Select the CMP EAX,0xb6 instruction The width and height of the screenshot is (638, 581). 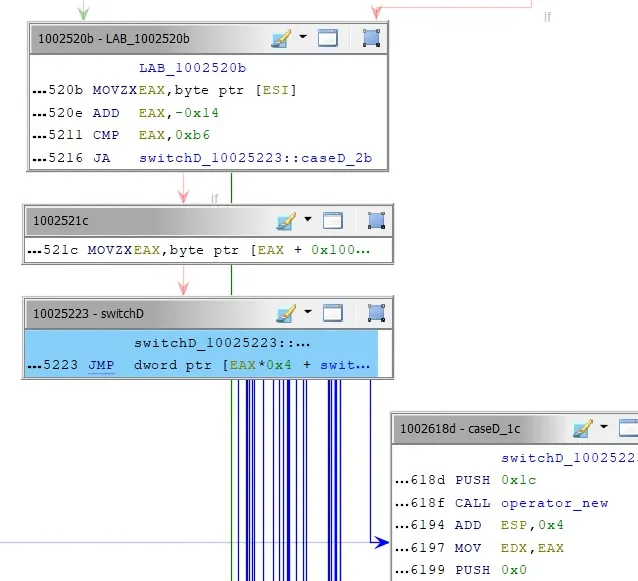point(121,135)
